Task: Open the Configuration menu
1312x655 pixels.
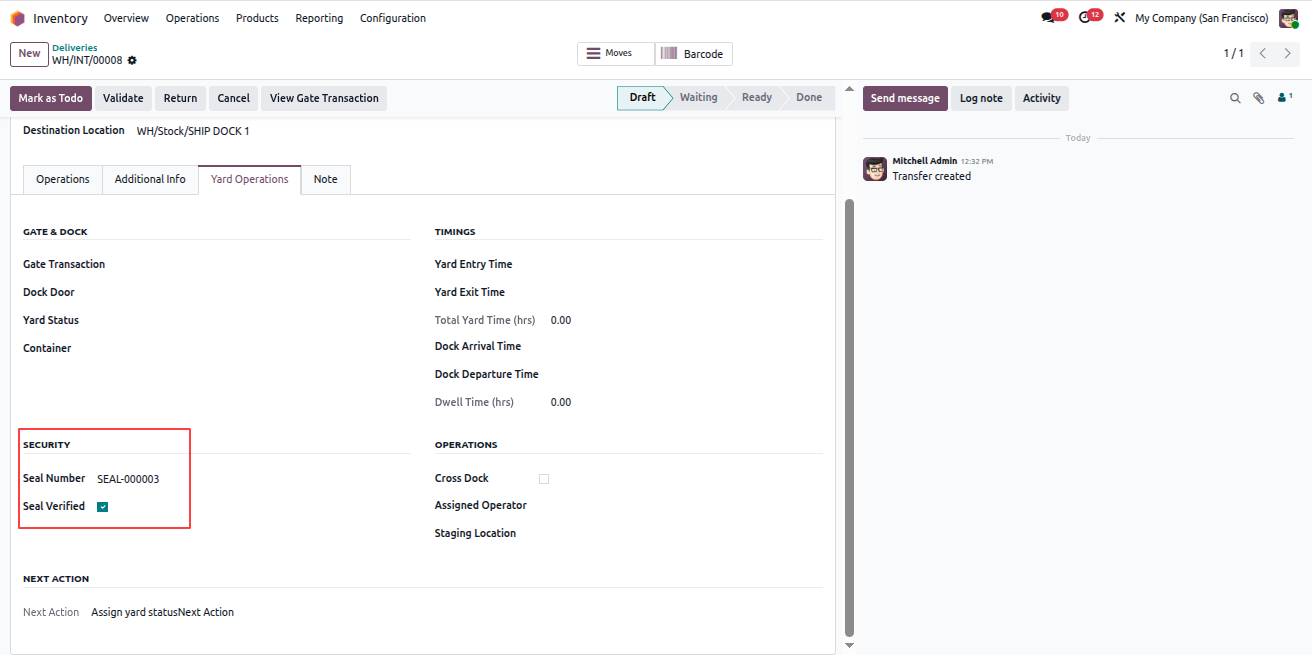Action: coord(393,18)
